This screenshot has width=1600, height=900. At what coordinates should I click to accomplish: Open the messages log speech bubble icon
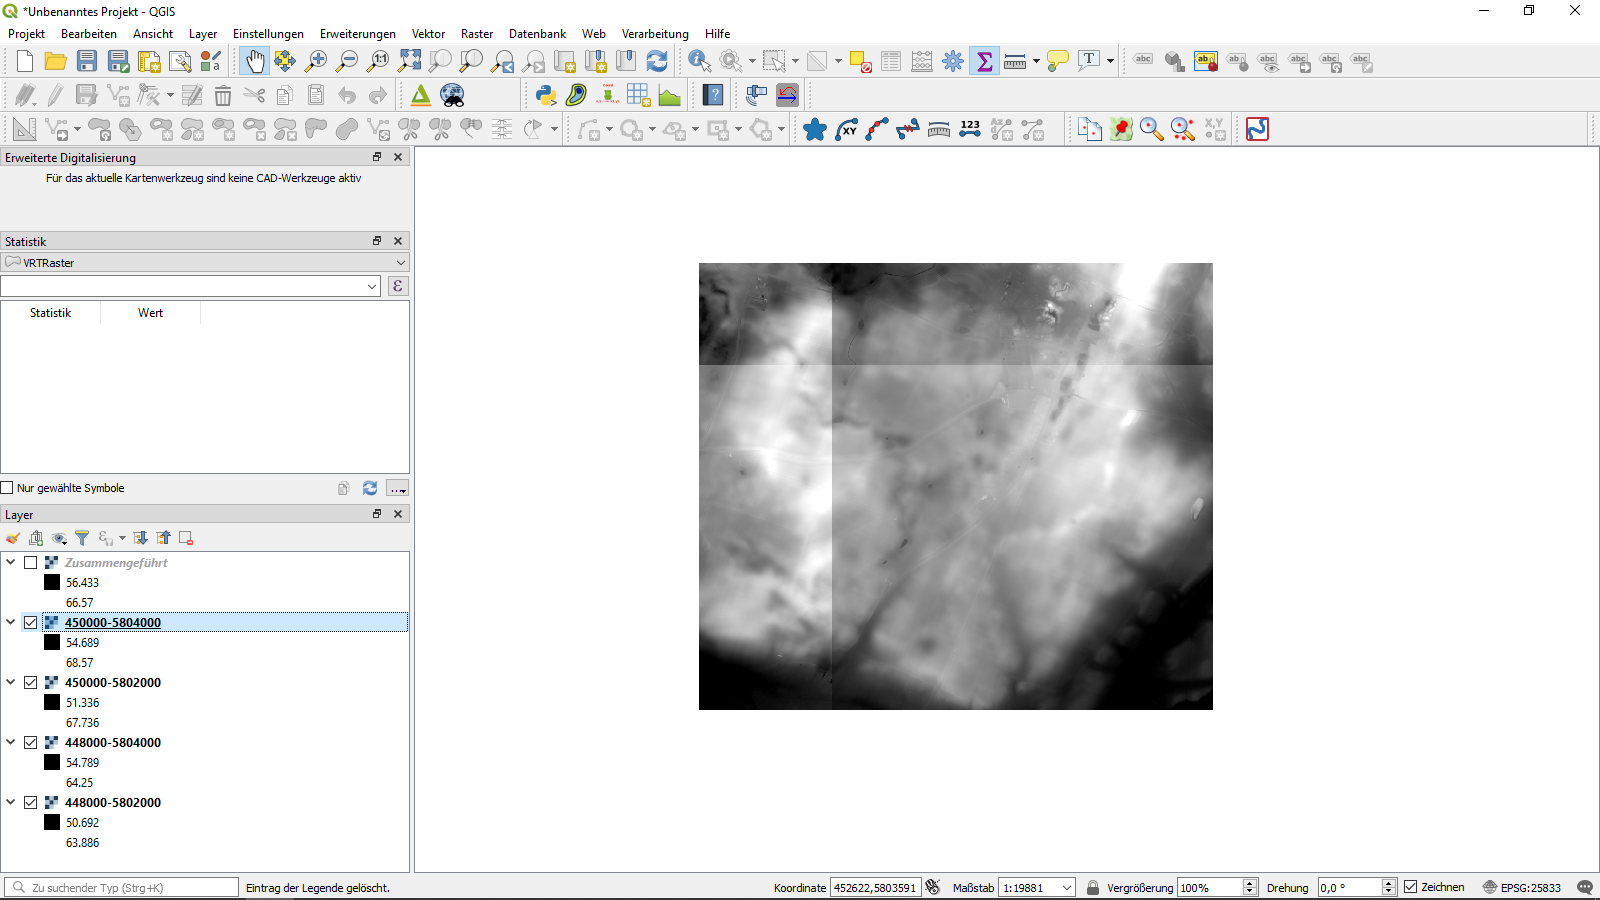coord(1585,887)
